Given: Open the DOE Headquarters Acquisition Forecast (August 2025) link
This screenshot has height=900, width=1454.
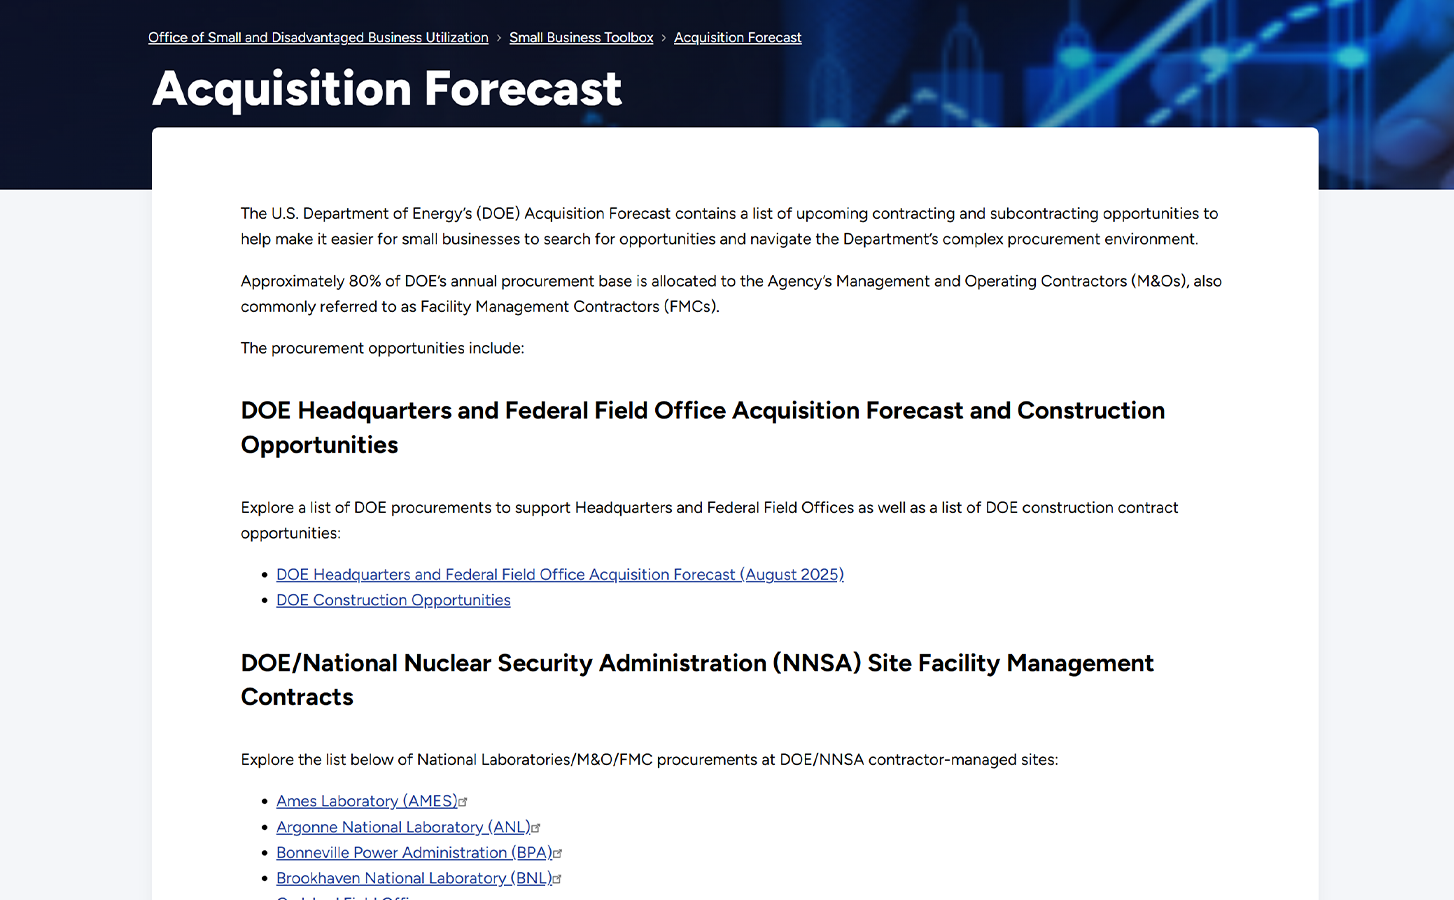Looking at the screenshot, I should [559, 575].
